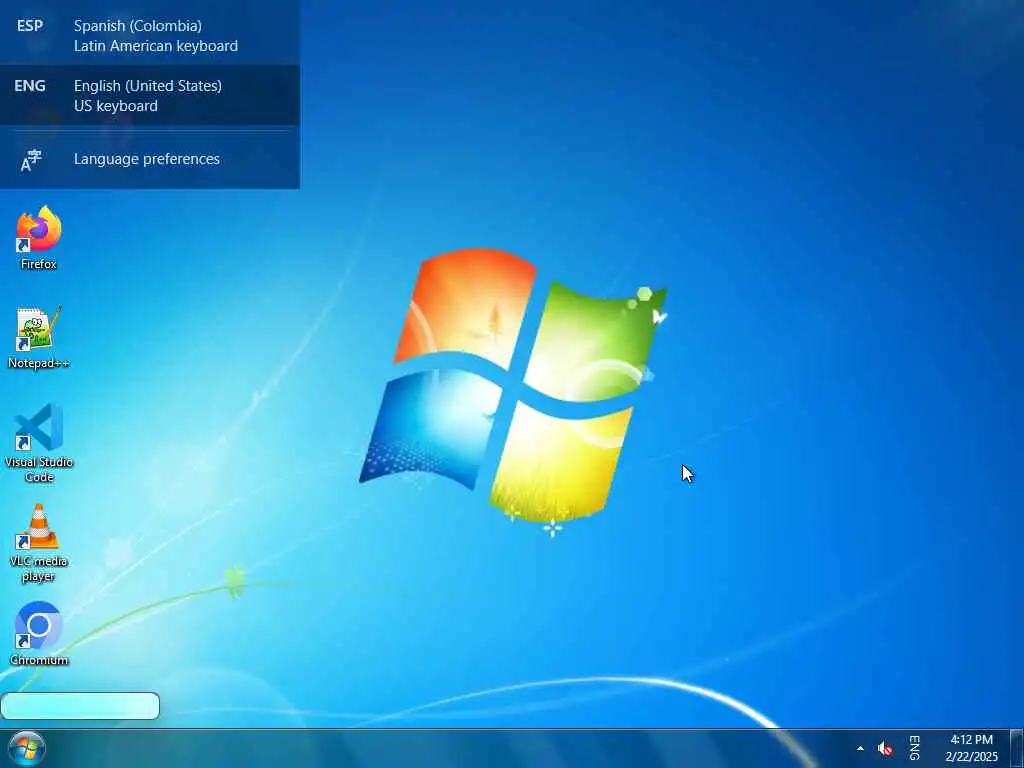The width and height of the screenshot is (1024, 768).
Task: Open the Firefox desktop shortcut
Action: [x=39, y=238]
